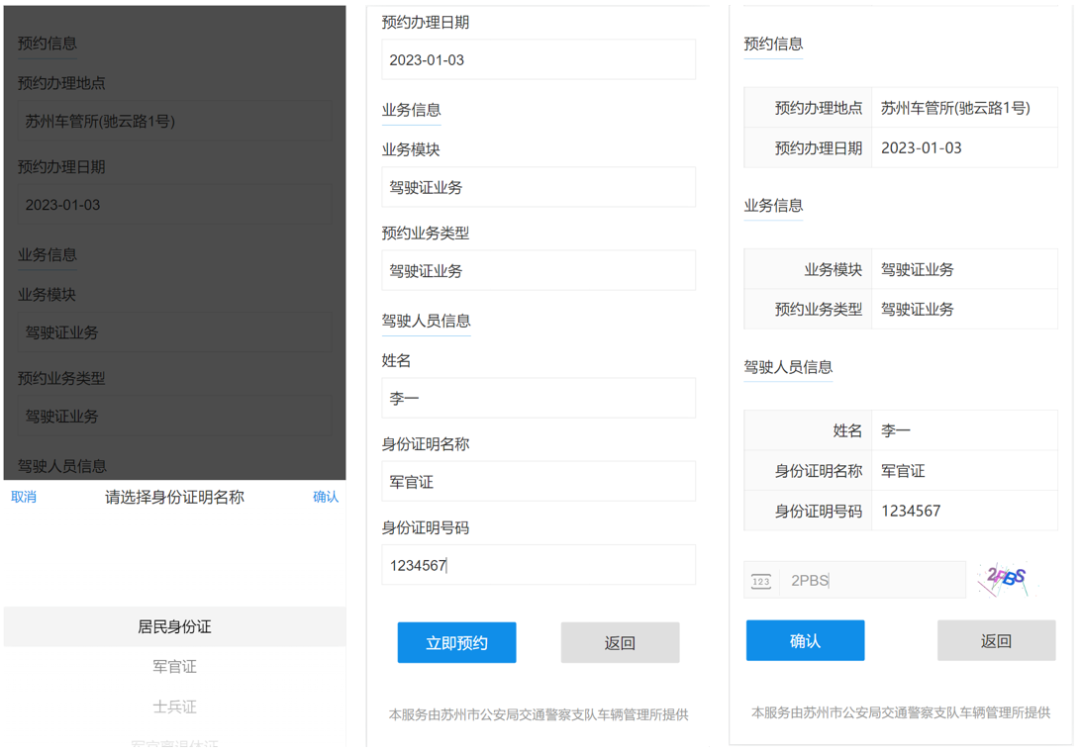Choose 军官证 option in the picker list
The height and width of the screenshot is (753, 1080).
pyautogui.click(x=175, y=667)
